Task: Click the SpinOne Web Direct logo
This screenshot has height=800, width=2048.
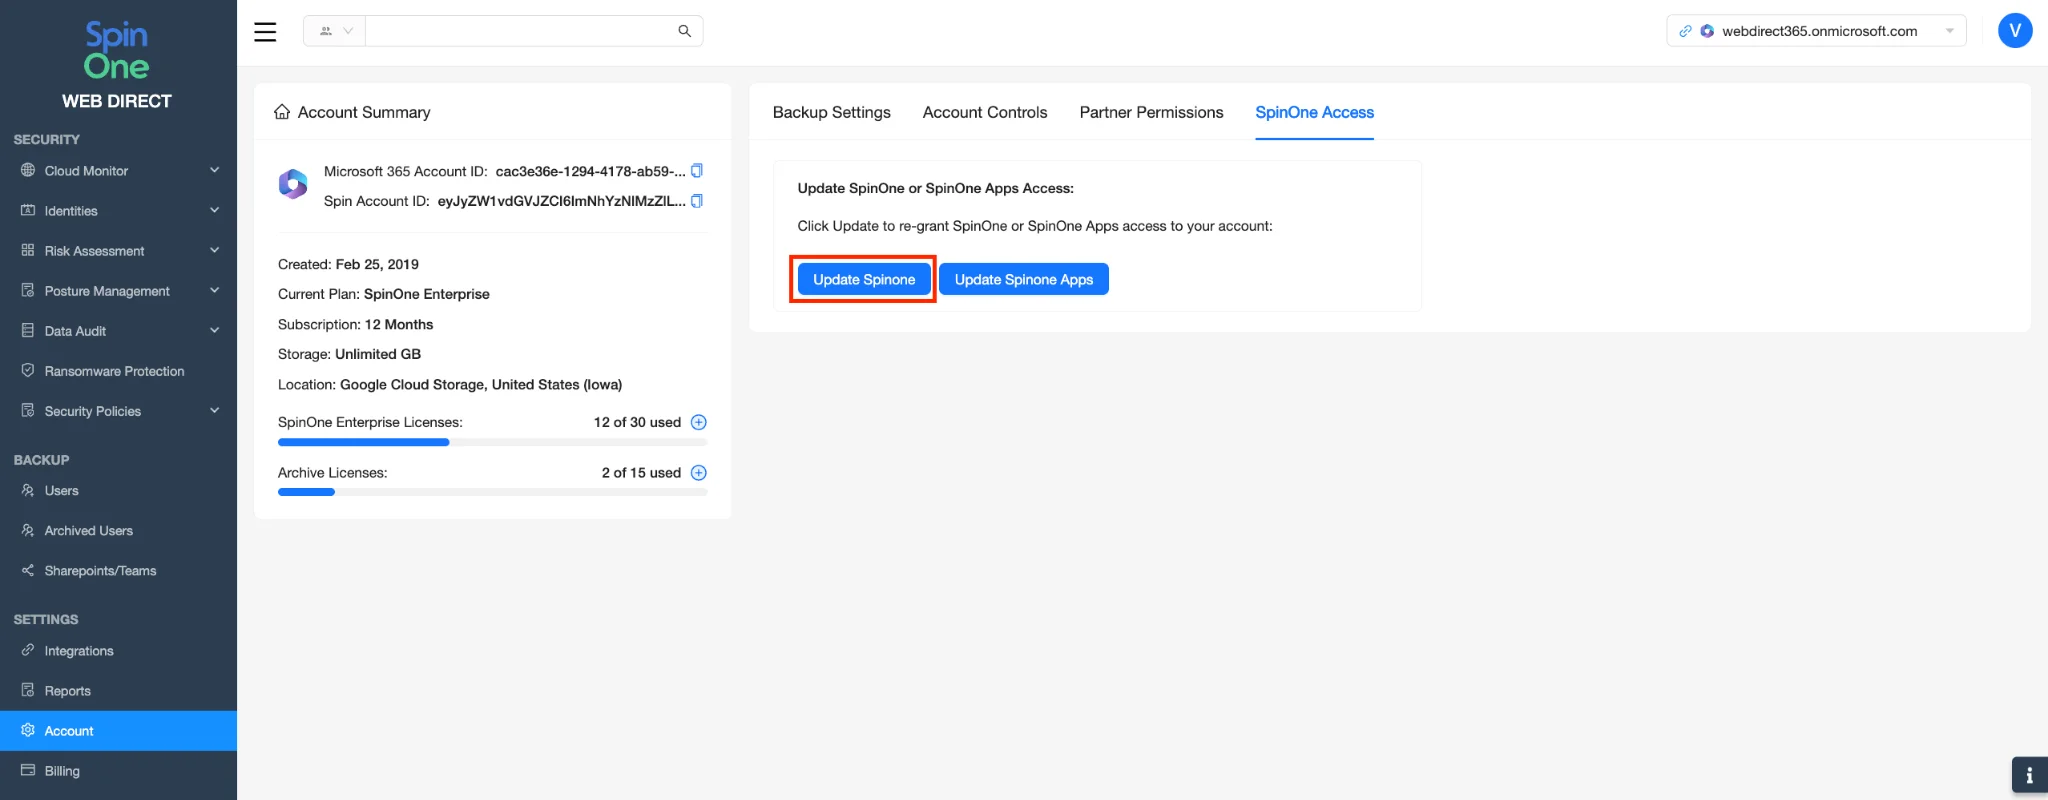Action: click(117, 65)
